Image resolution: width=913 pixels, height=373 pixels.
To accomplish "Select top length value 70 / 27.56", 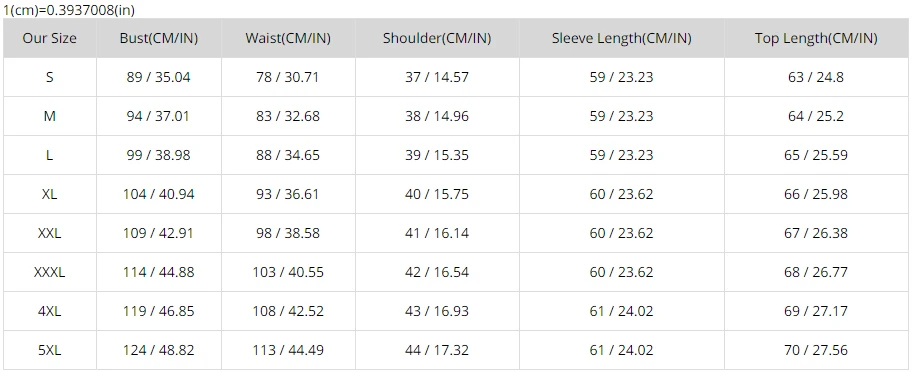I will point(816,350).
